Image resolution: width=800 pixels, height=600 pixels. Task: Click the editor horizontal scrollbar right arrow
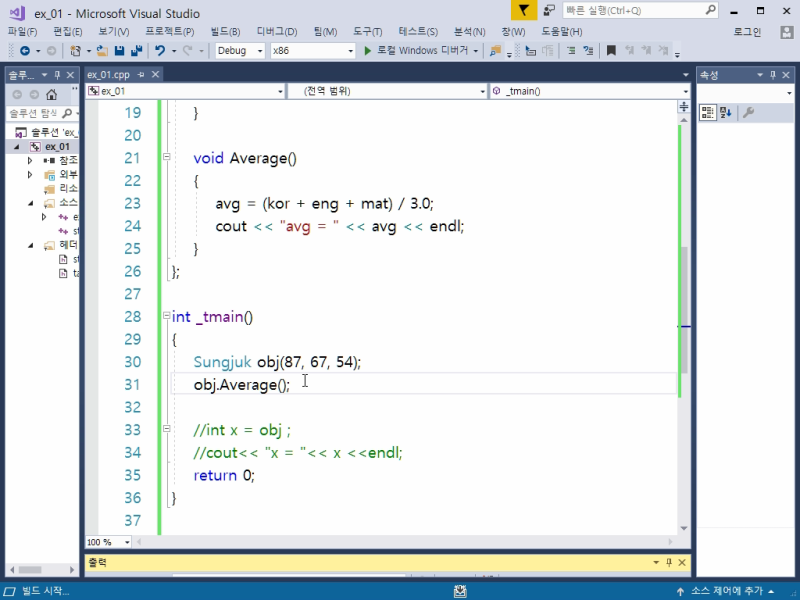point(670,542)
